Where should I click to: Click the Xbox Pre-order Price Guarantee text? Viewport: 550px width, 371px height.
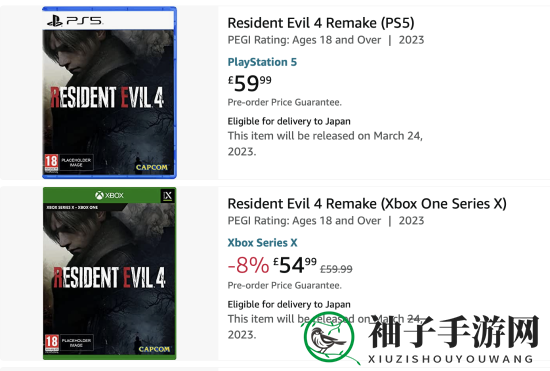pyautogui.click(x=284, y=285)
